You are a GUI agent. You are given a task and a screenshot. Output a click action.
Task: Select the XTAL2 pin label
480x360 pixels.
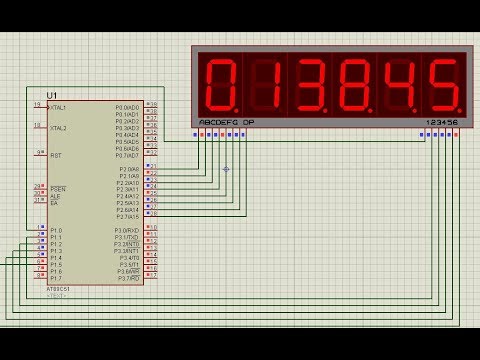click(58, 128)
